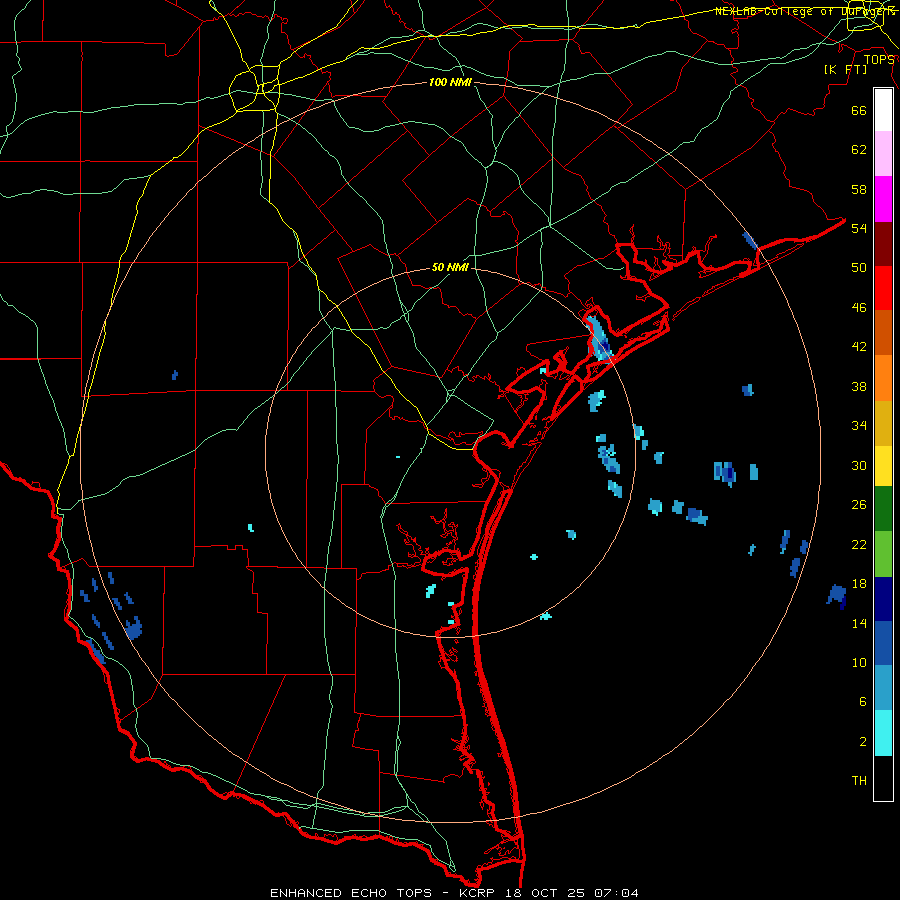This screenshot has height=900, width=900.
Task: Click the 'TOPS' legend title
Action: (879, 60)
